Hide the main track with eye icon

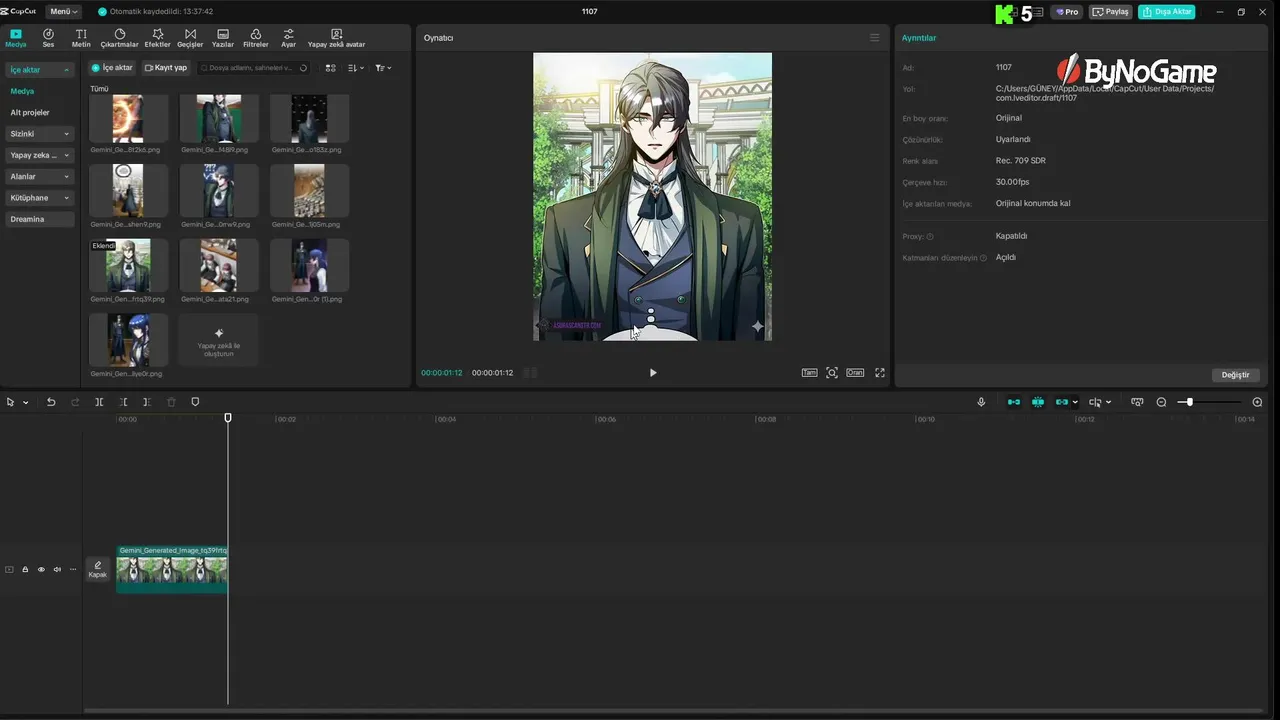click(41, 569)
